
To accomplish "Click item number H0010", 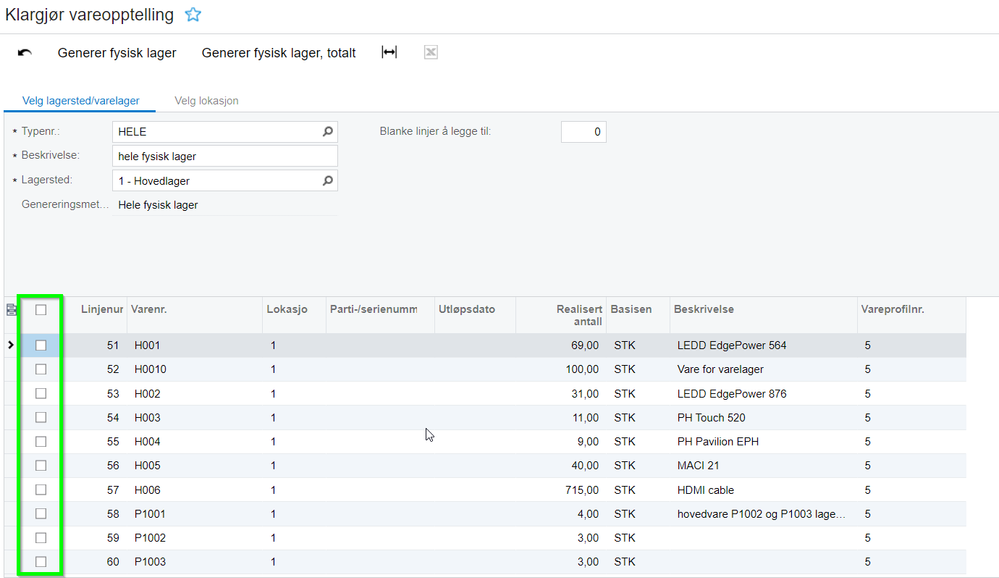I will pyautogui.click(x=150, y=369).
